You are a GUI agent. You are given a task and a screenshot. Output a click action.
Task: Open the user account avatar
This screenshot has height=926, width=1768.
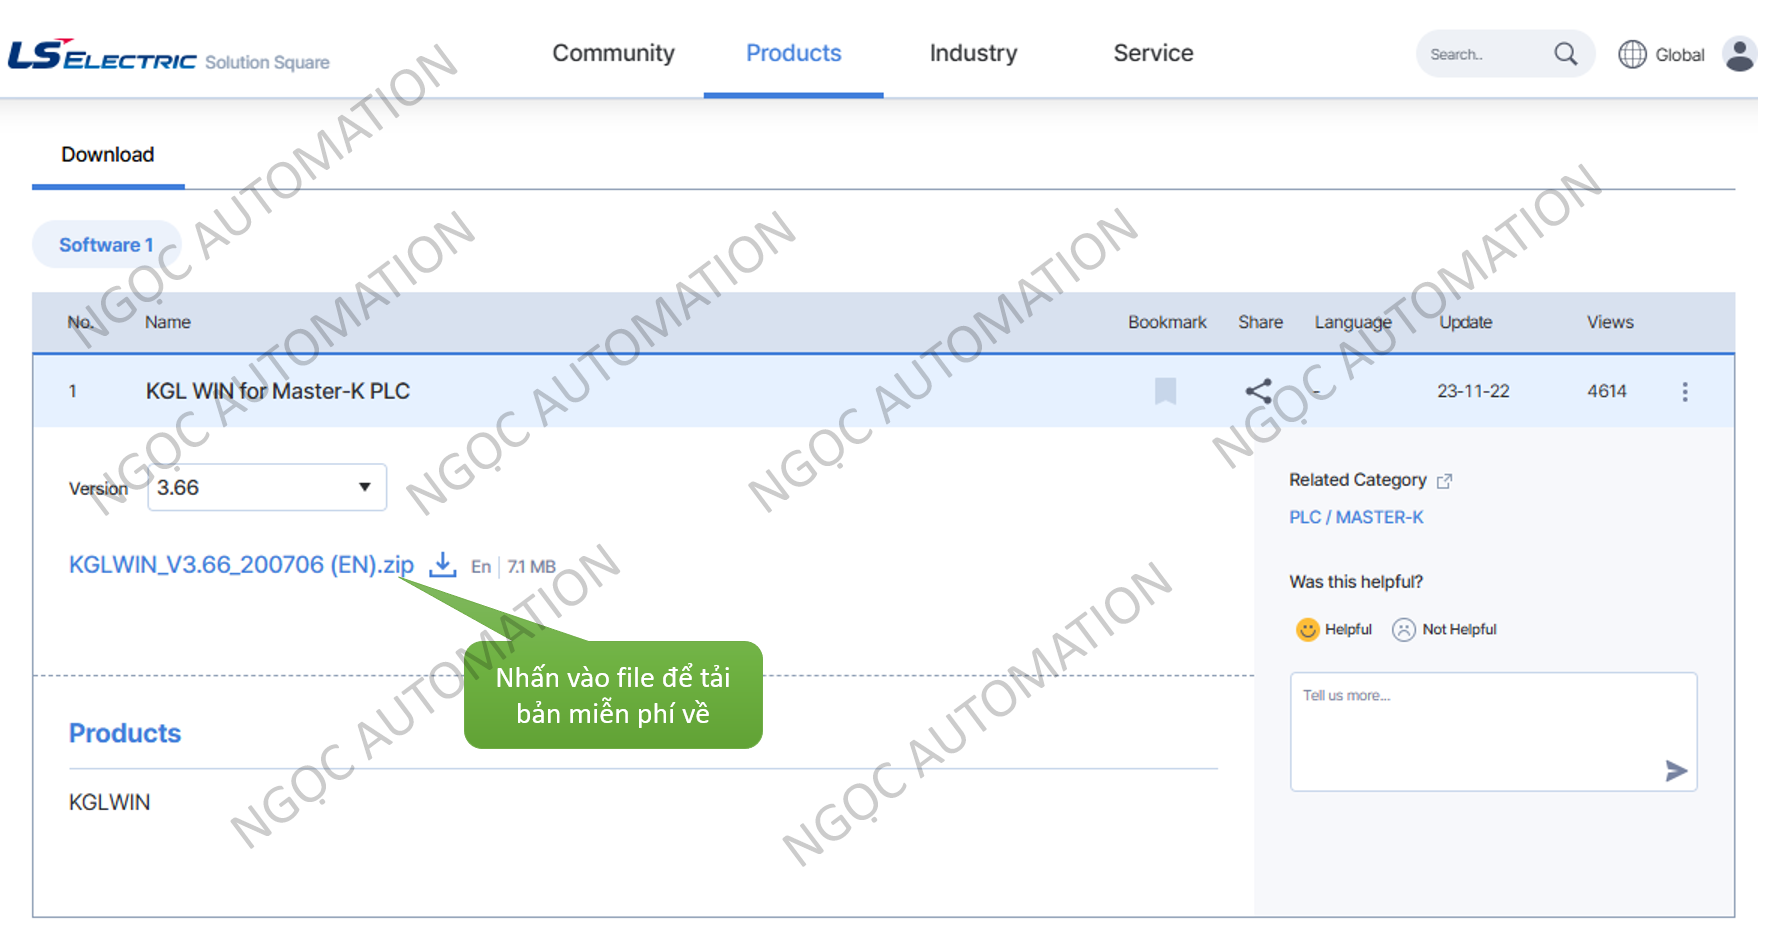tap(1739, 54)
